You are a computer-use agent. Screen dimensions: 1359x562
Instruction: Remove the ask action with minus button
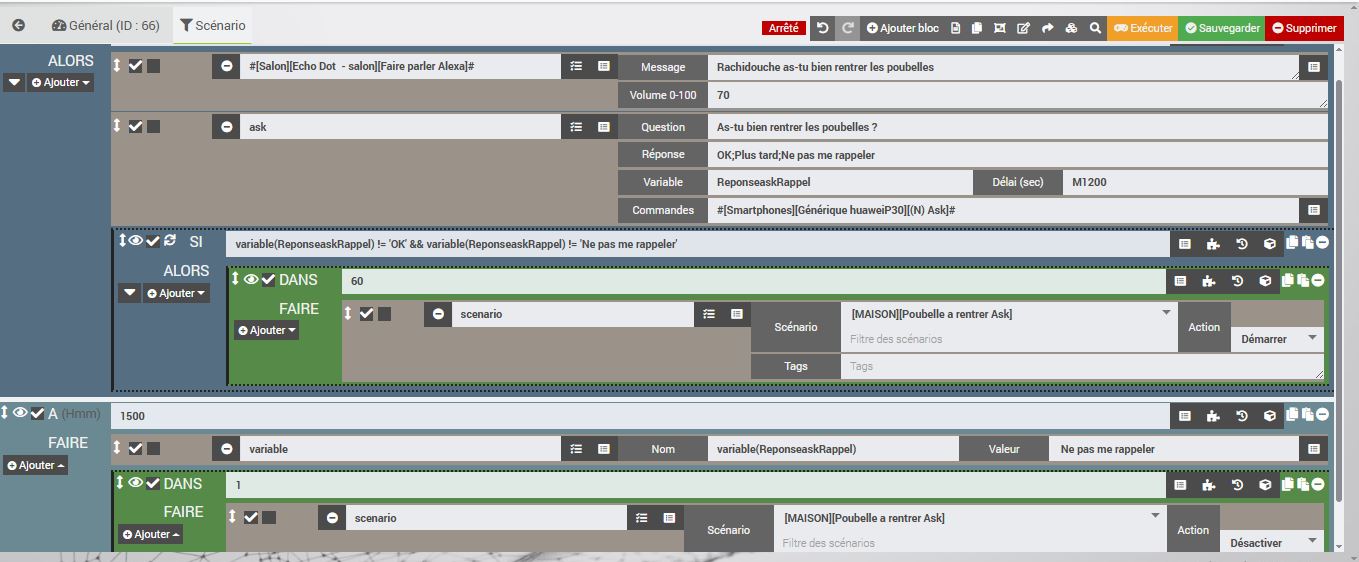(227, 127)
